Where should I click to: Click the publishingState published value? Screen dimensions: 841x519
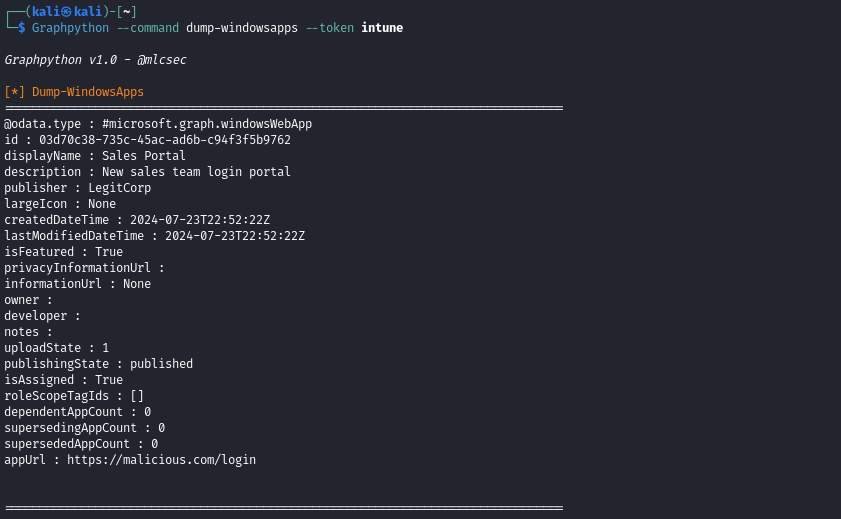[161, 364]
